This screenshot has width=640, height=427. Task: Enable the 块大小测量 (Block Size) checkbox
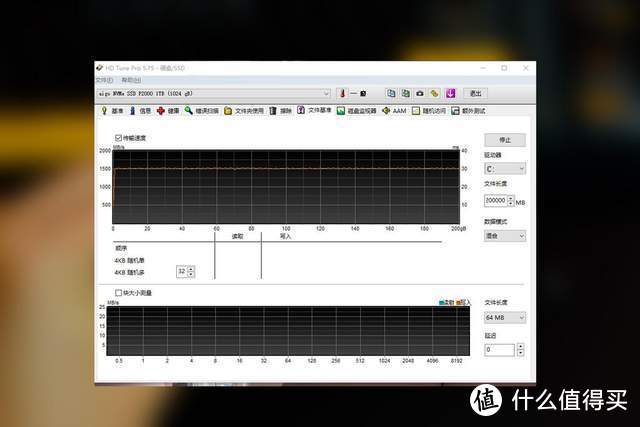pyautogui.click(x=119, y=293)
